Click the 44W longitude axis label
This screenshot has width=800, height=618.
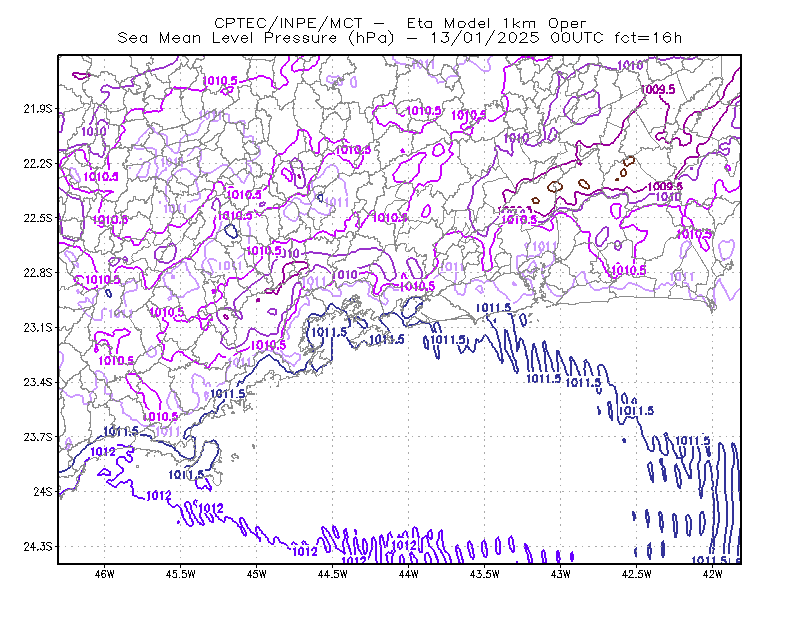(409, 574)
